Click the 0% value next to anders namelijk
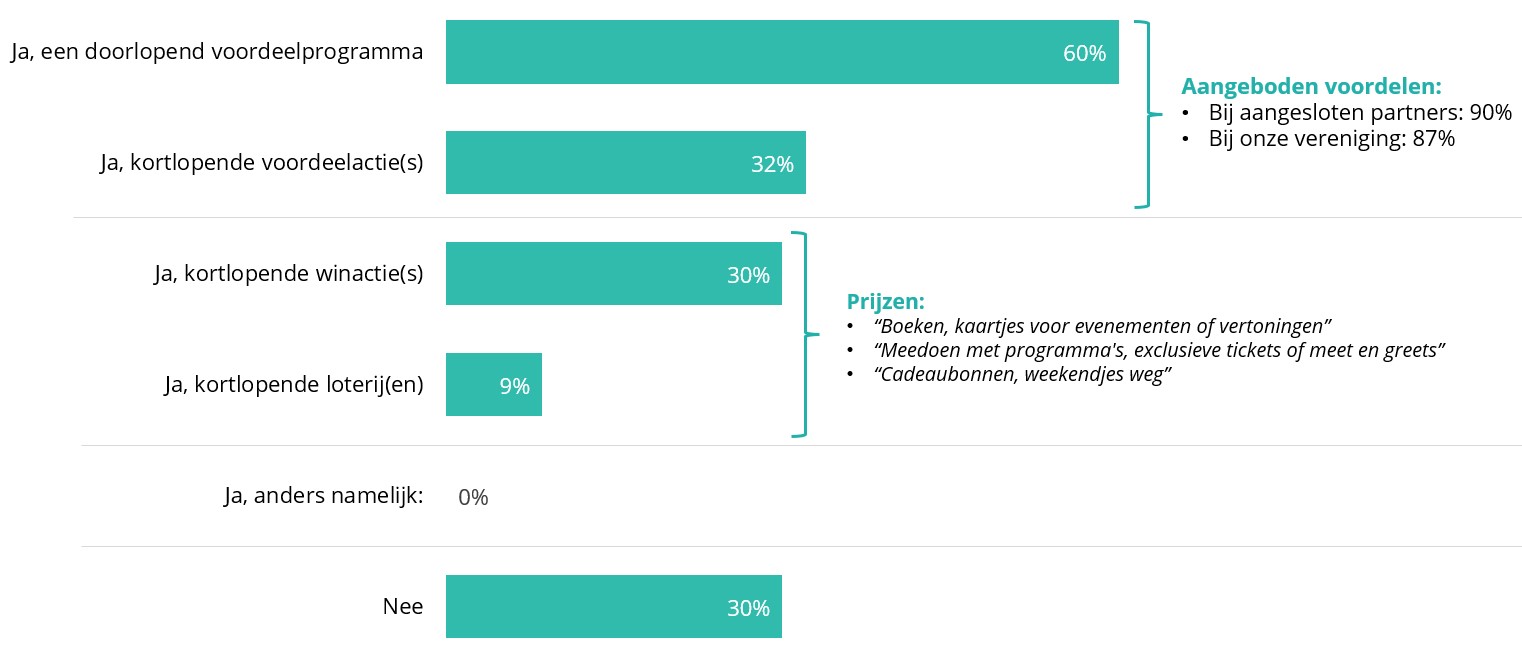The width and height of the screenshot is (1522, 650). tap(473, 497)
